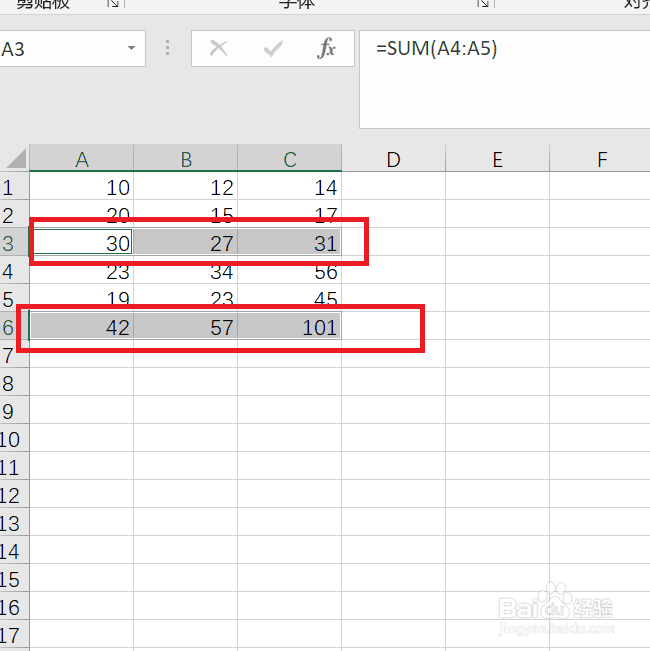The width and height of the screenshot is (650, 651).
Task: Select row 8 header
Action: tap(14, 382)
